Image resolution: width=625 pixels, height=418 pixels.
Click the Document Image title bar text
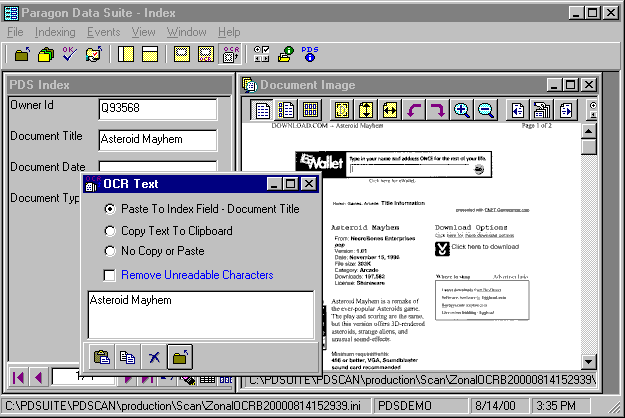point(307,85)
